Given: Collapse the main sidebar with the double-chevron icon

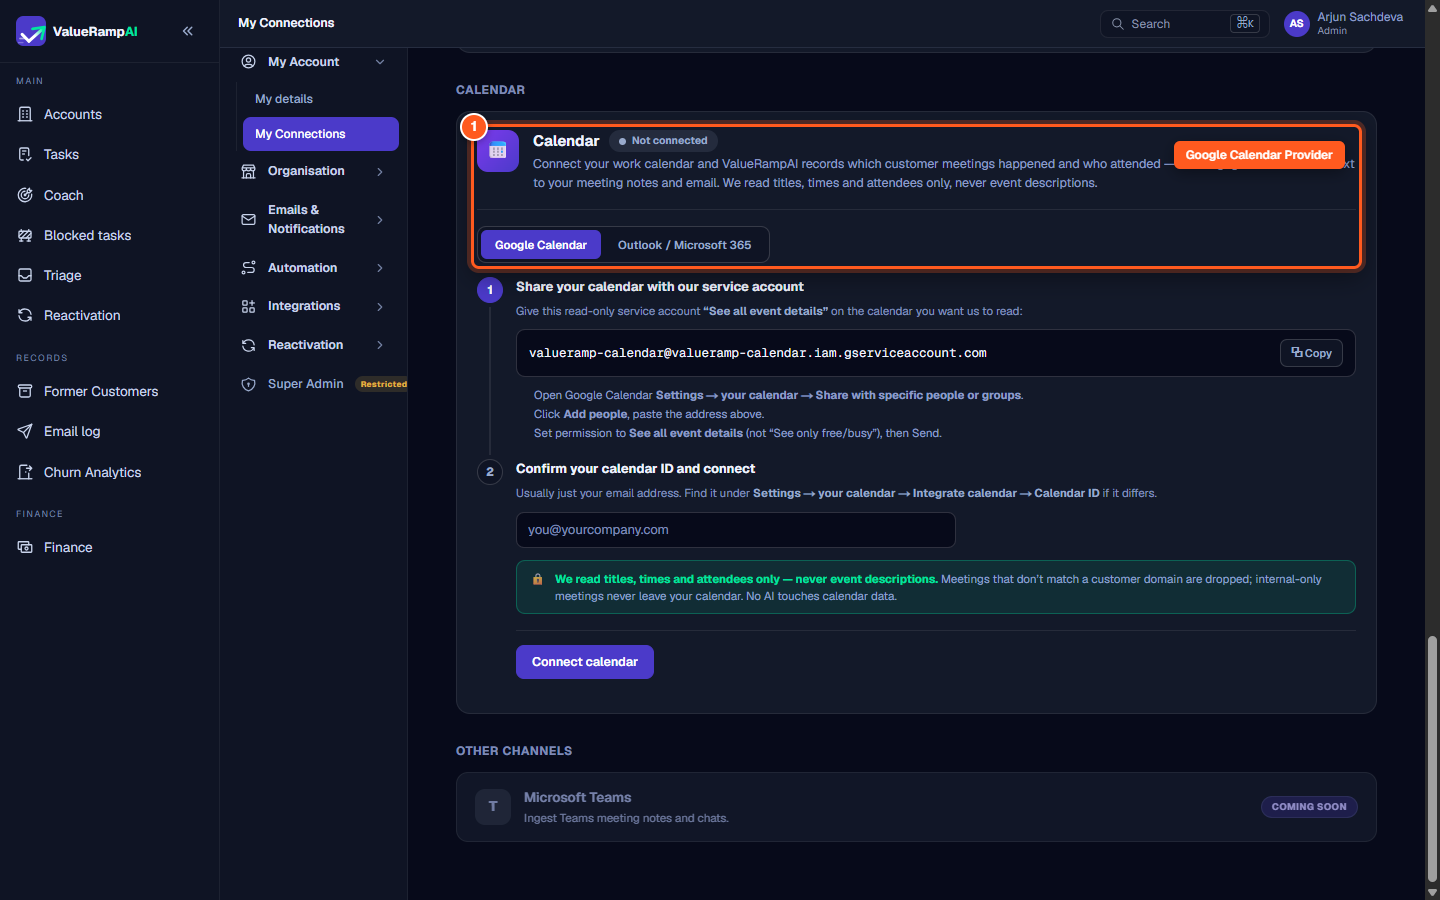Looking at the screenshot, I should [188, 31].
